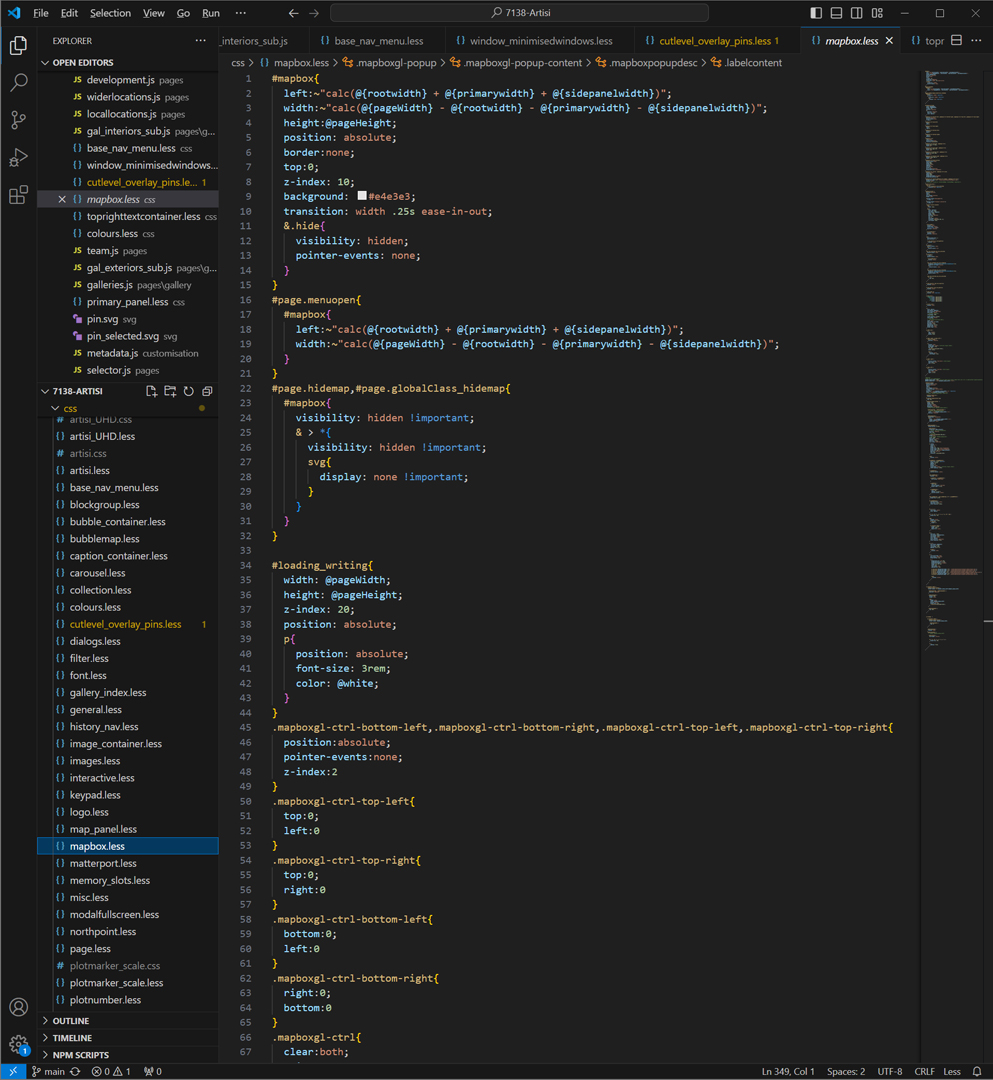Open cutlevel_overlay_pins.less in file tree

pos(127,624)
